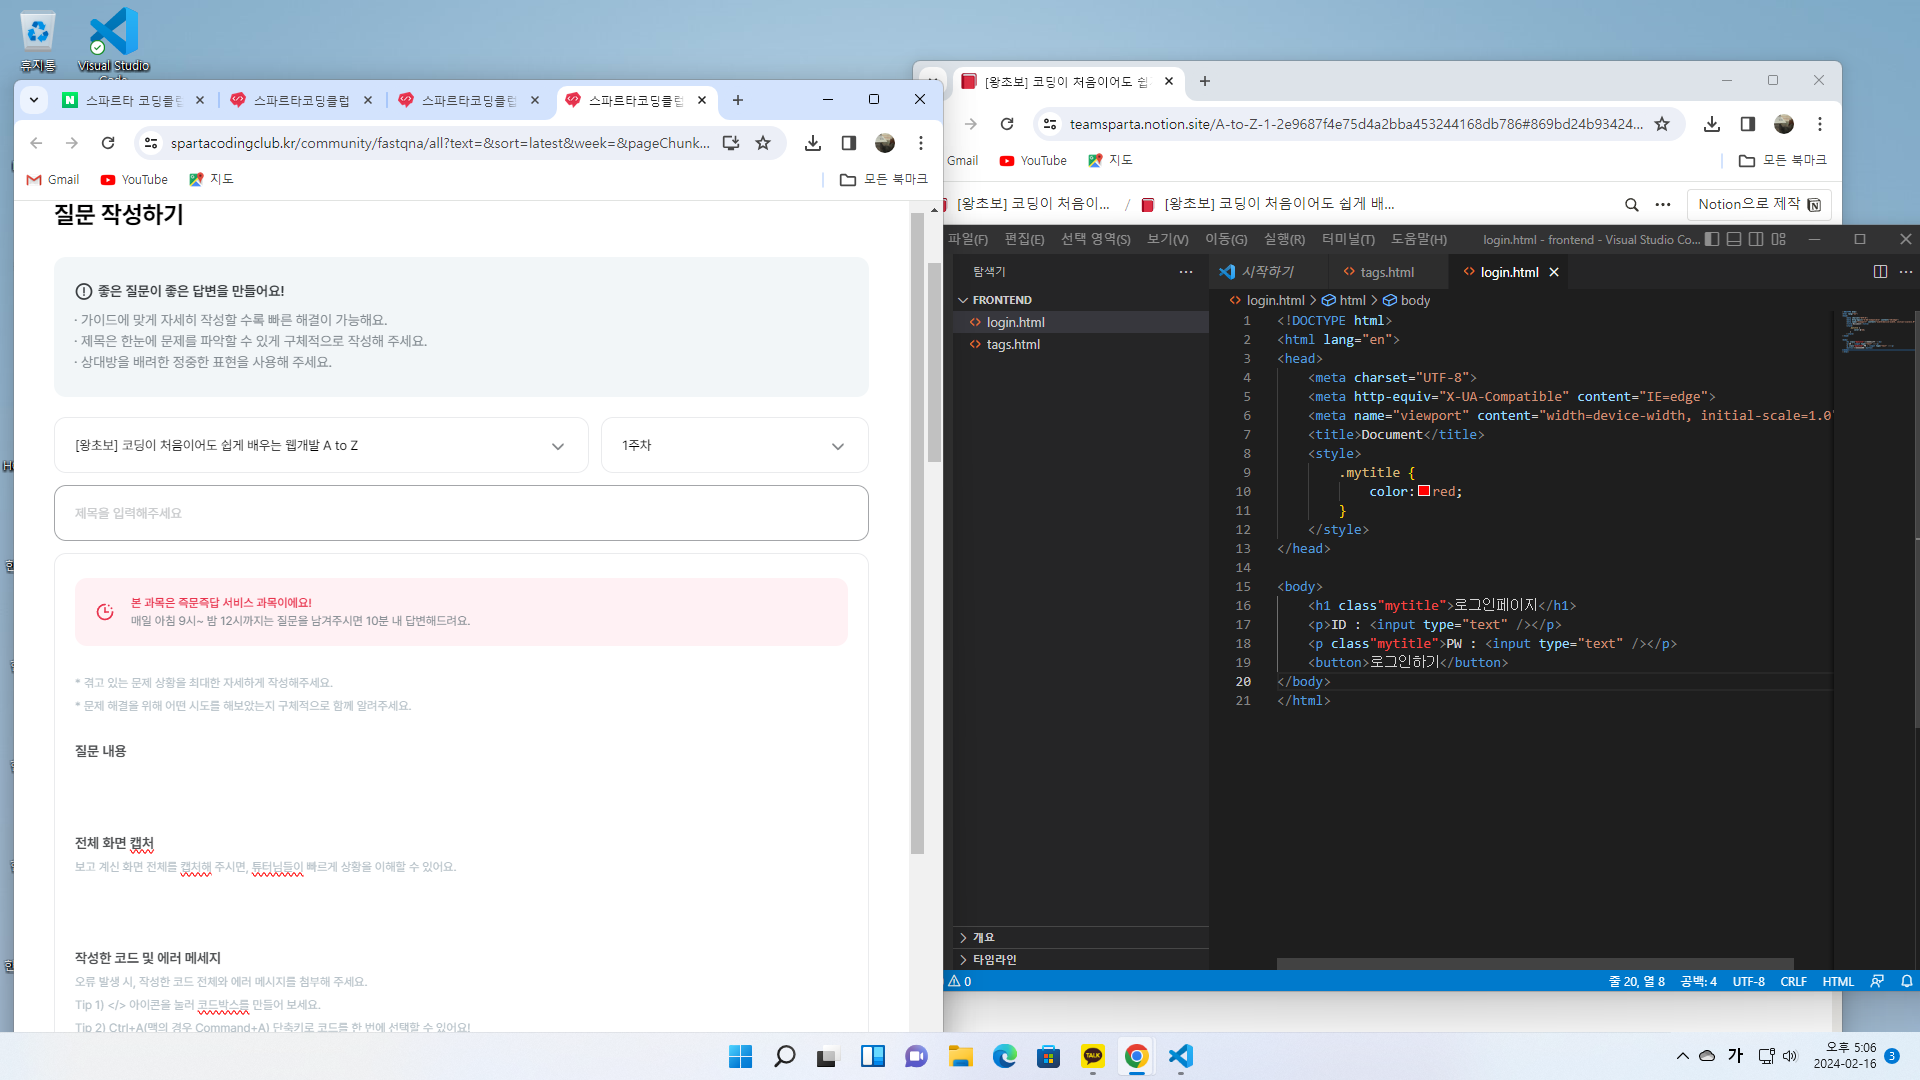Bookmark the Notion page with the star
Image resolution: width=1920 pixels, height=1080 pixels.
coord(1662,124)
